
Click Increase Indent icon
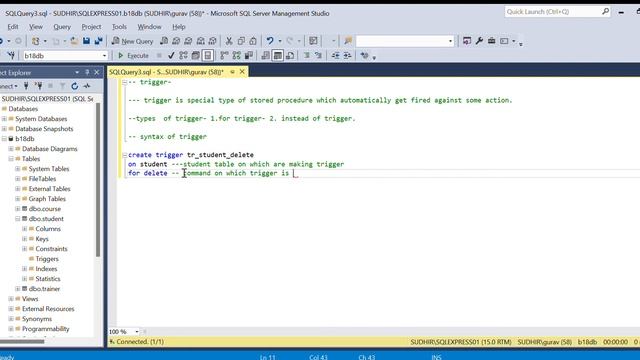347,56
